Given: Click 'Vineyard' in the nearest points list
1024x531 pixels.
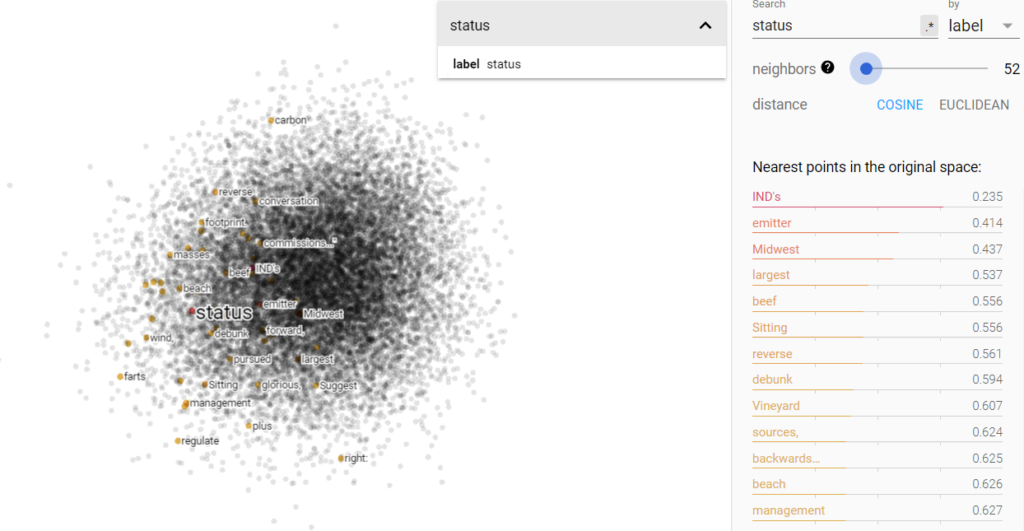Looking at the screenshot, I should pos(776,406).
